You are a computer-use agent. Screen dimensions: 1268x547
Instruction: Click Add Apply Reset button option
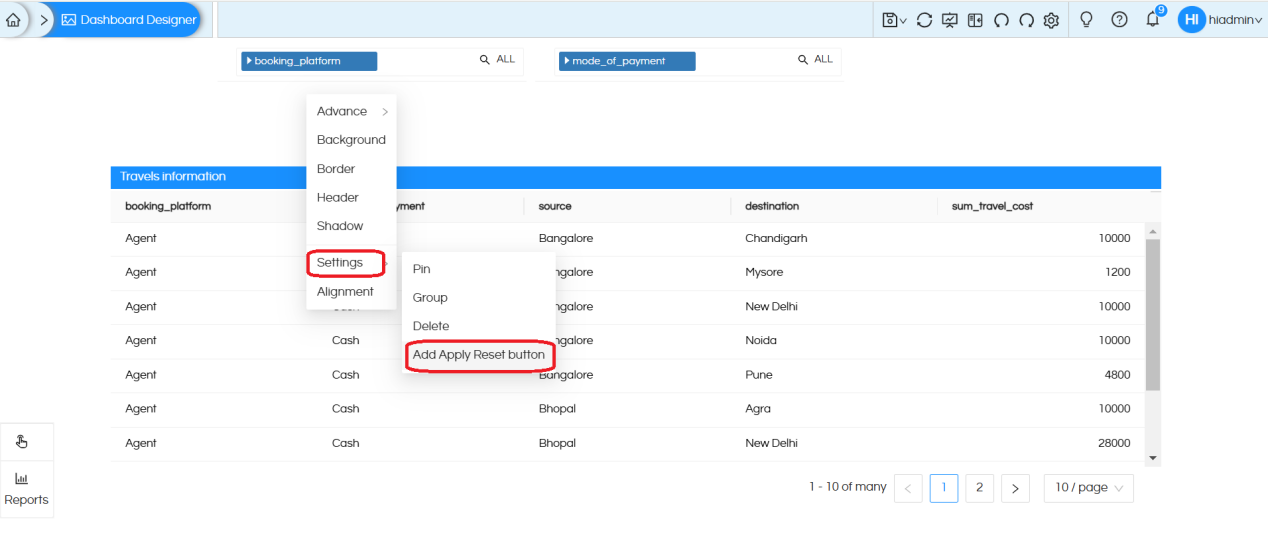pos(479,355)
